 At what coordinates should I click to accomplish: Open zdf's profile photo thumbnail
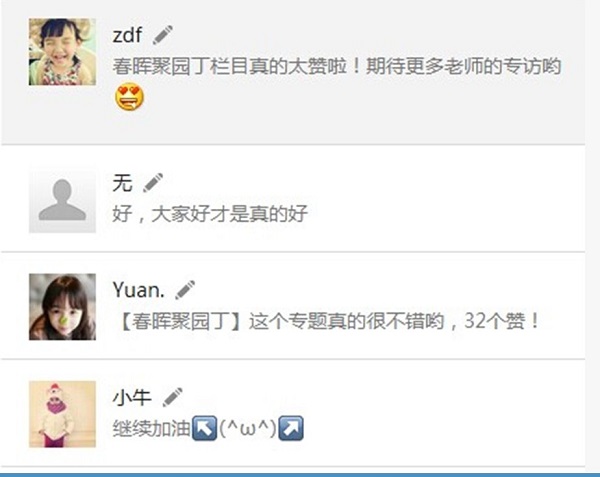click(x=62, y=52)
